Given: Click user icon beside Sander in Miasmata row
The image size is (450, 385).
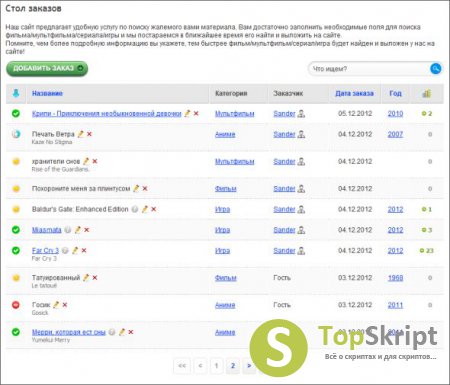Looking at the screenshot, I should (301, 230).
